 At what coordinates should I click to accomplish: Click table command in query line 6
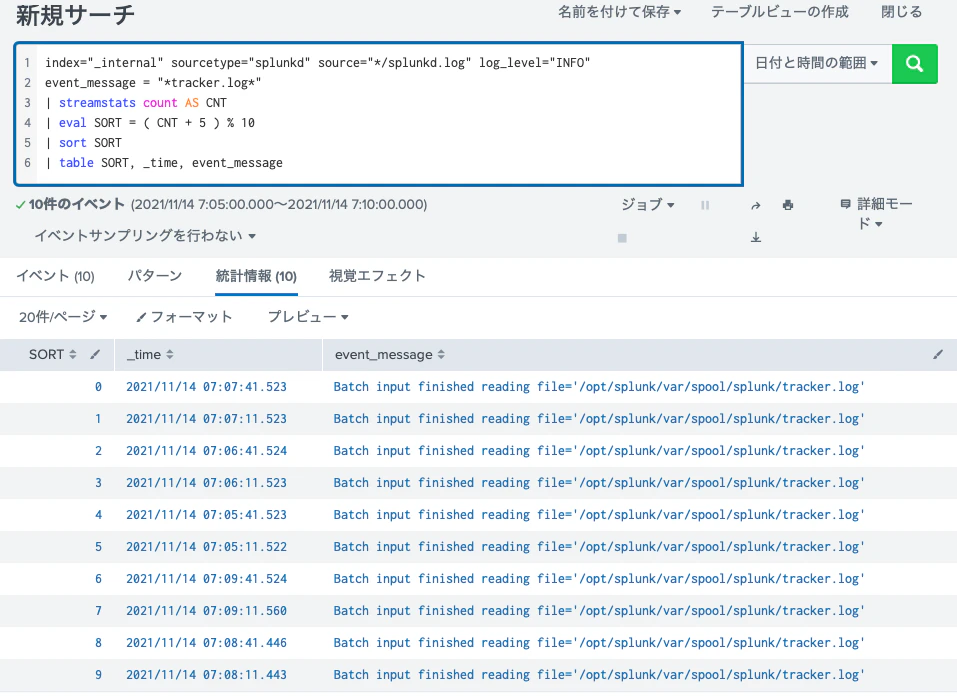[x=76, y=163]
